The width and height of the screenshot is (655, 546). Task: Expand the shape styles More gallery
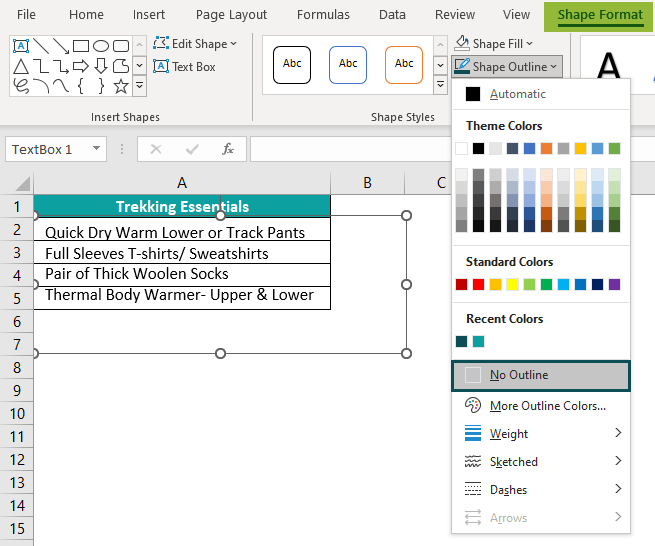point(440,85)
